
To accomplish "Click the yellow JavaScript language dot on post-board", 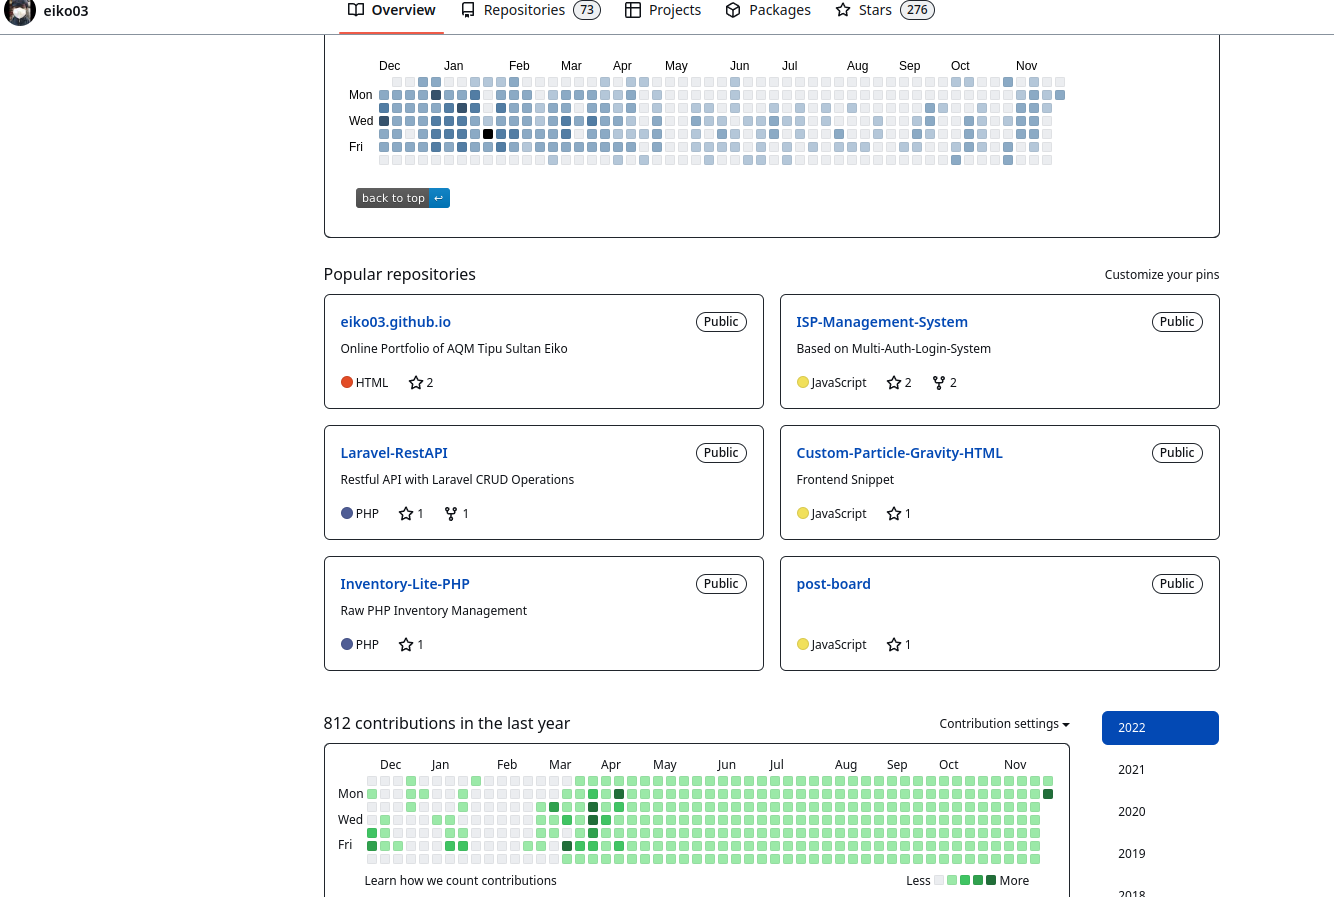I will (x=803, y=644).
